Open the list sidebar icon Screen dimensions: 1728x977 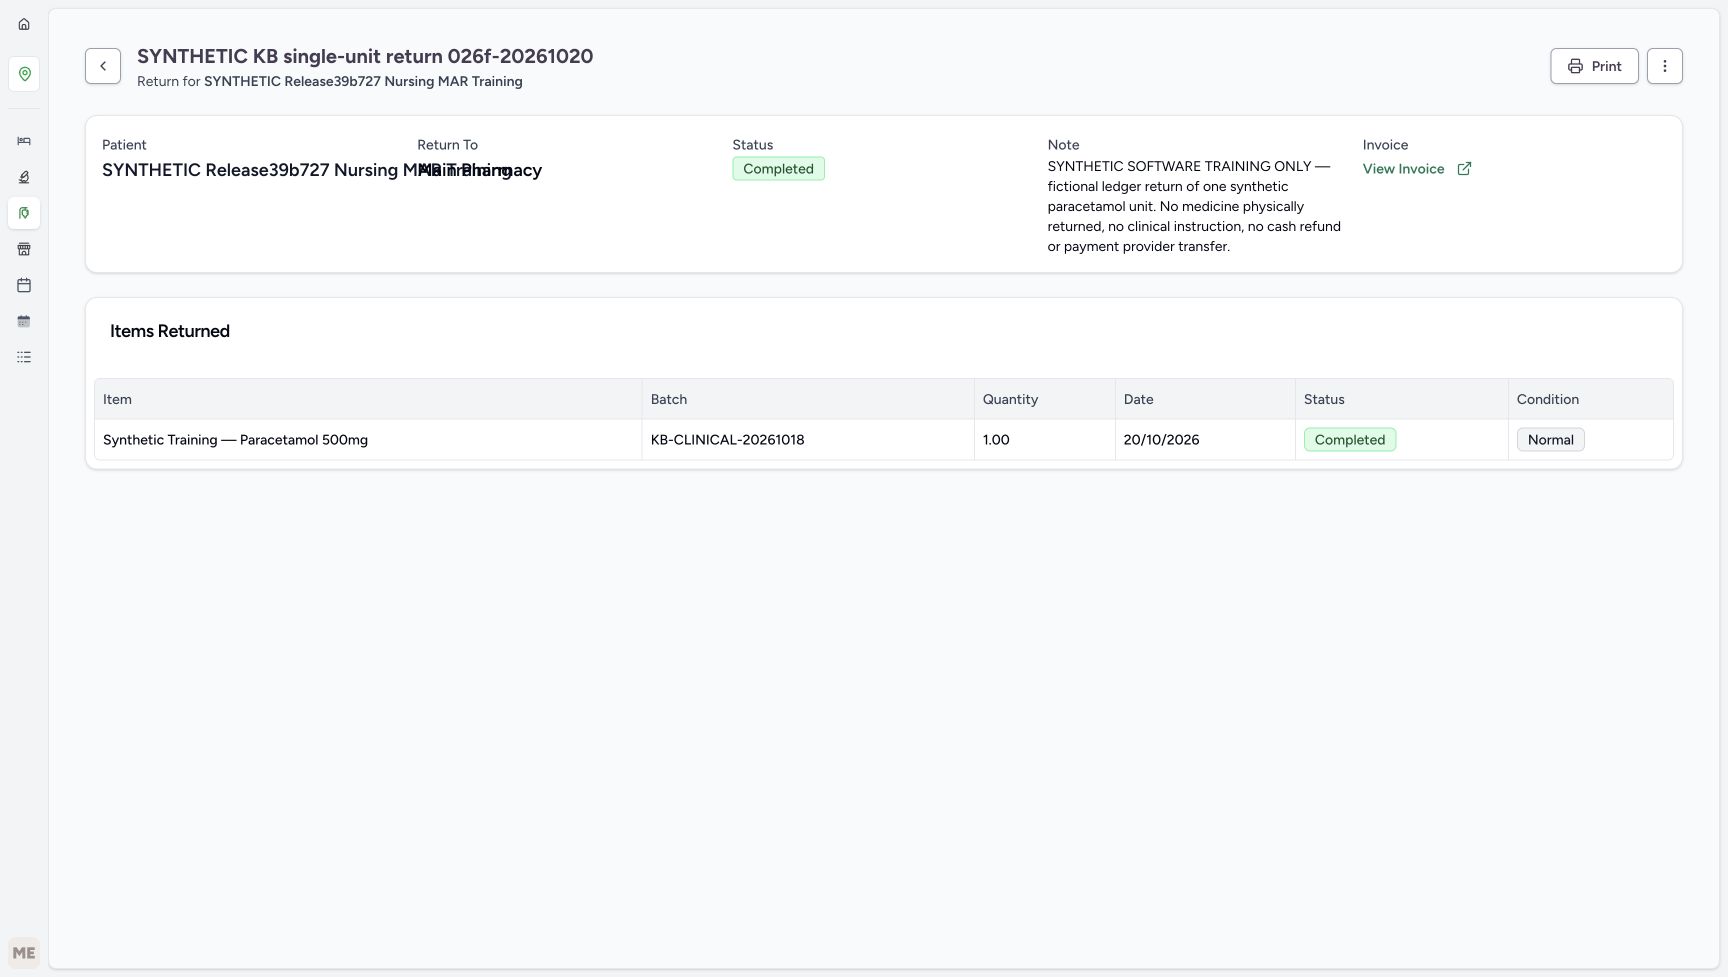pyautogui.click(x=24, y=357)
